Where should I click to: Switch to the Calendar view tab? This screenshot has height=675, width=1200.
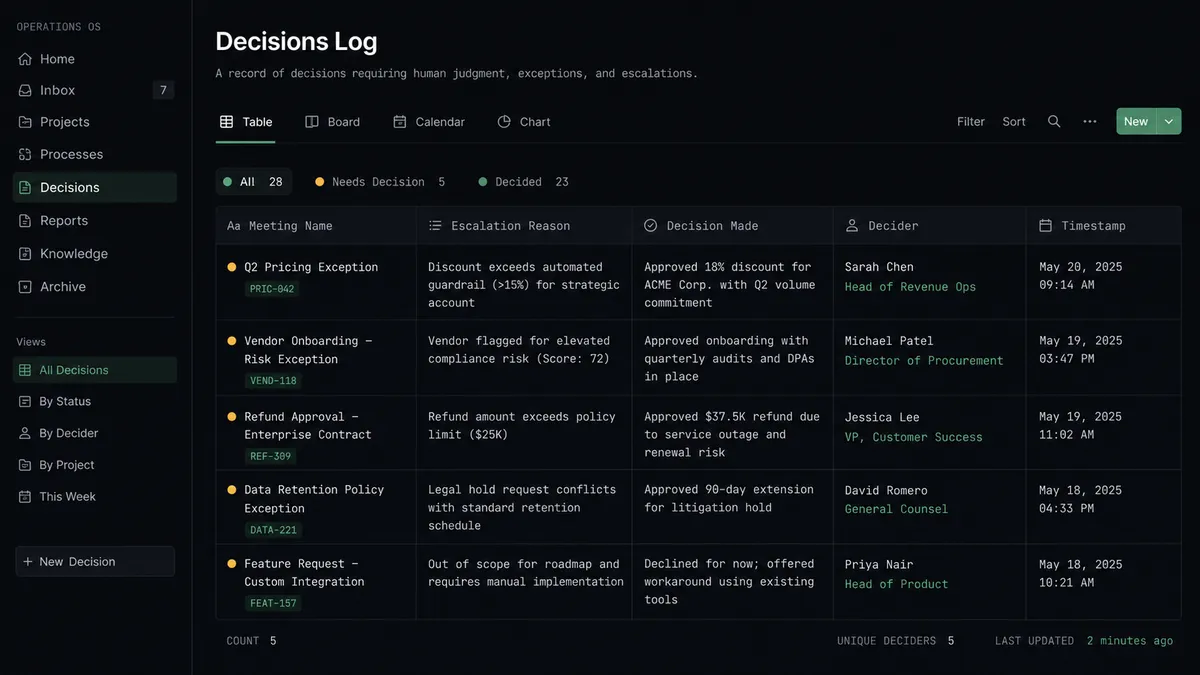pyautogui.click(x=429, y=122)
